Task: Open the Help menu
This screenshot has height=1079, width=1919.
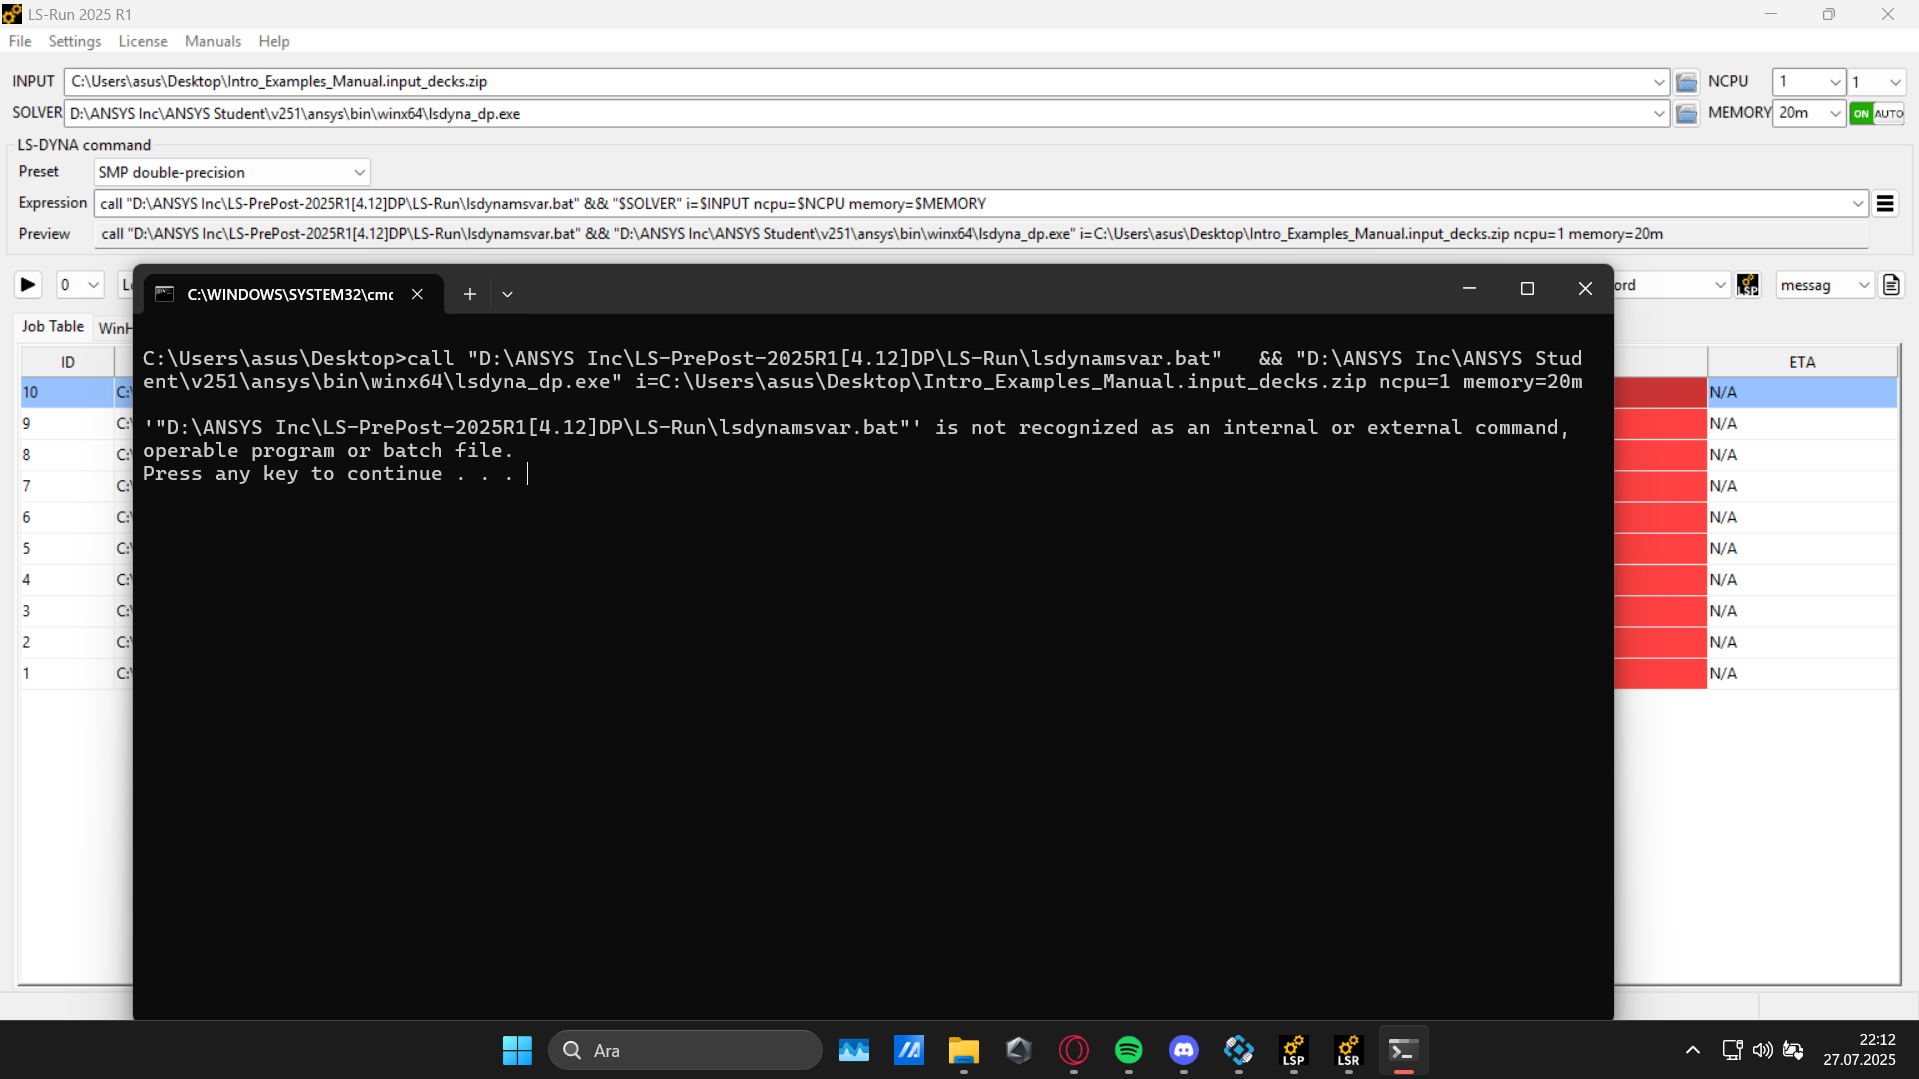Action: tap(274, 41)
